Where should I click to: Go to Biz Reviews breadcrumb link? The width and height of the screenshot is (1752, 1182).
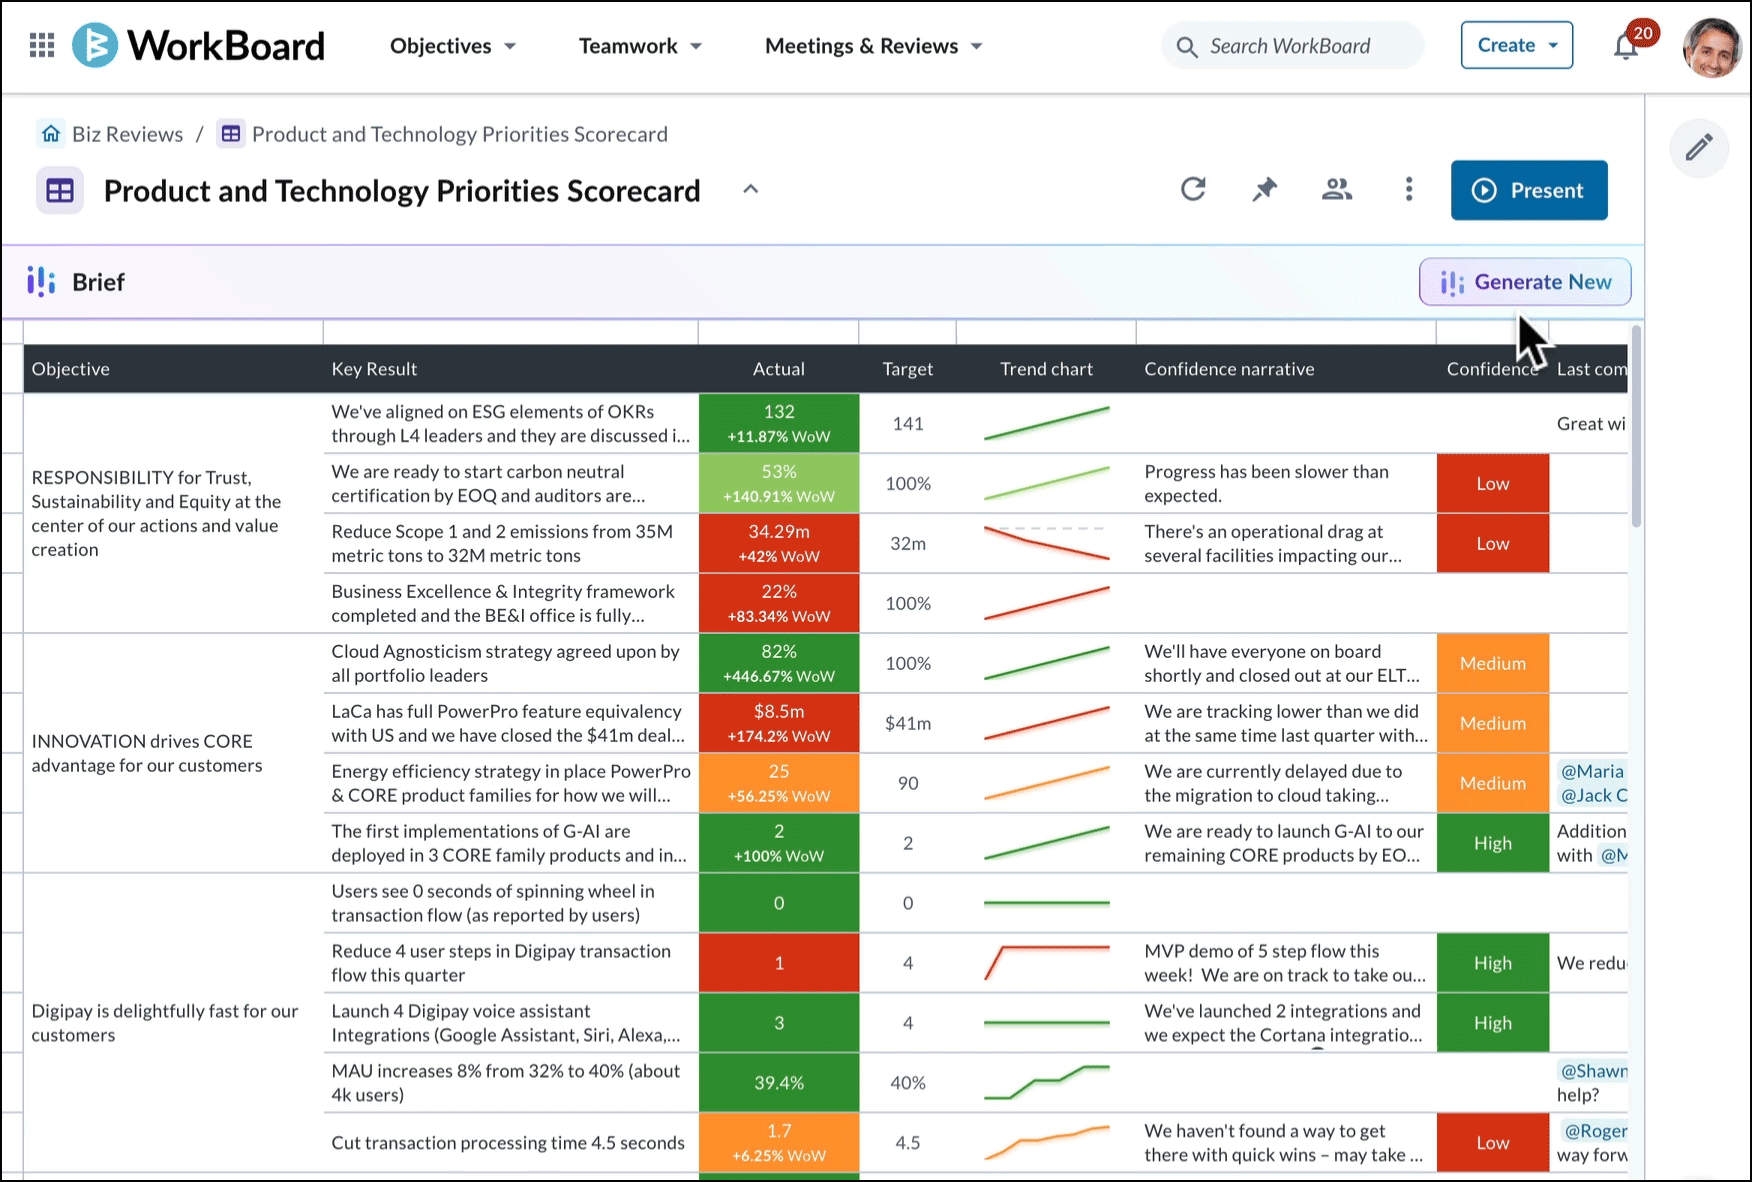coord(127,134)
